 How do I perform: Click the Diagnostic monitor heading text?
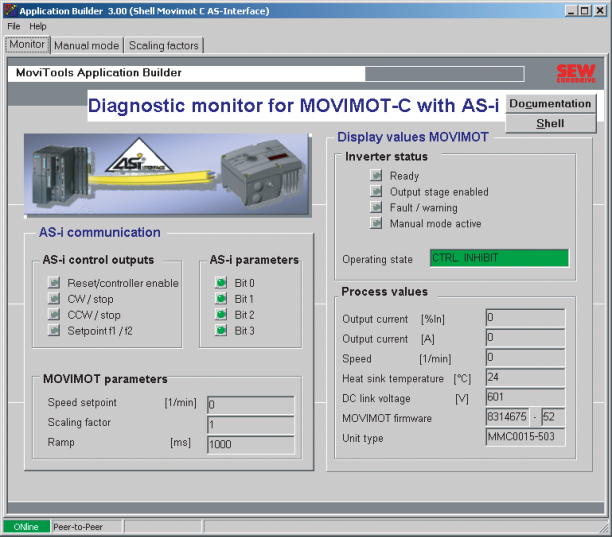coord(293,105)
